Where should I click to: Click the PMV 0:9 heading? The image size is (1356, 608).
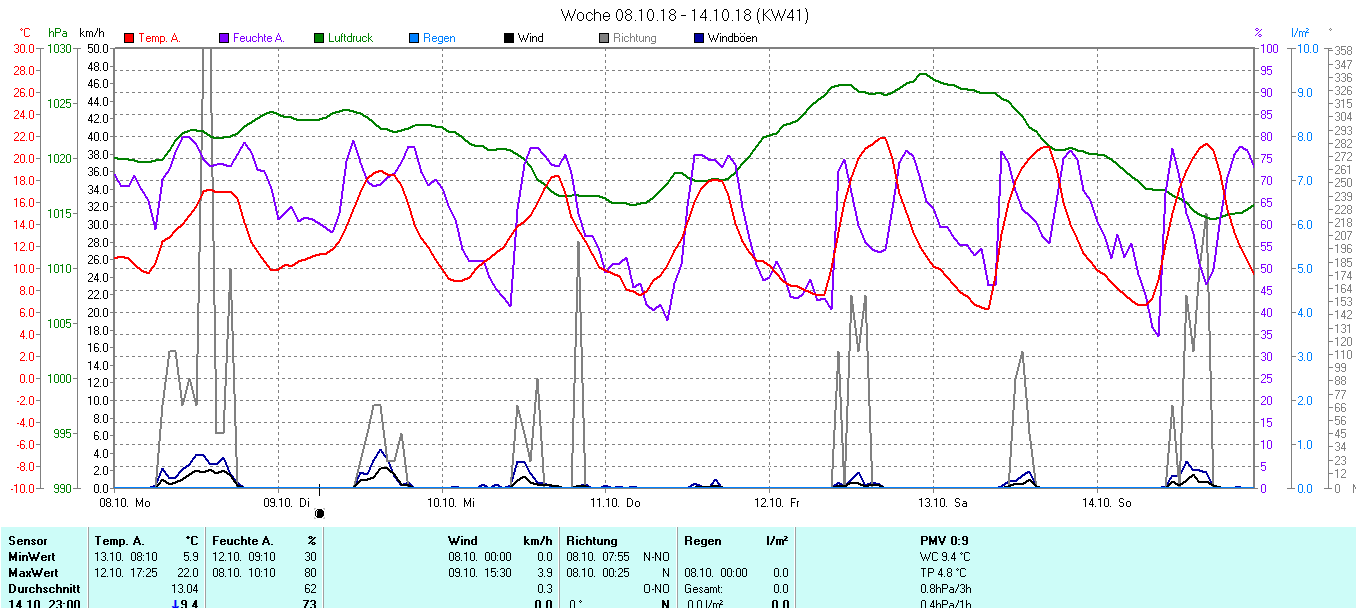coord(944,541)
